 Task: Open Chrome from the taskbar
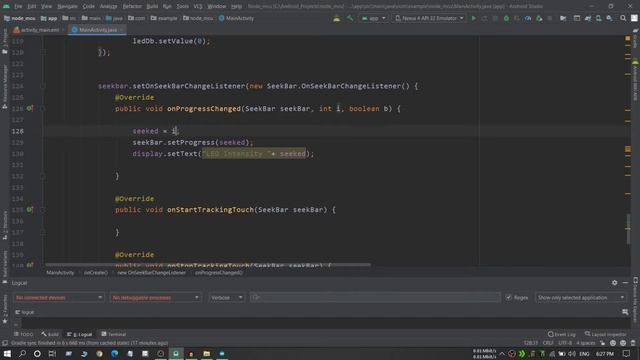(x=99, y=353)
